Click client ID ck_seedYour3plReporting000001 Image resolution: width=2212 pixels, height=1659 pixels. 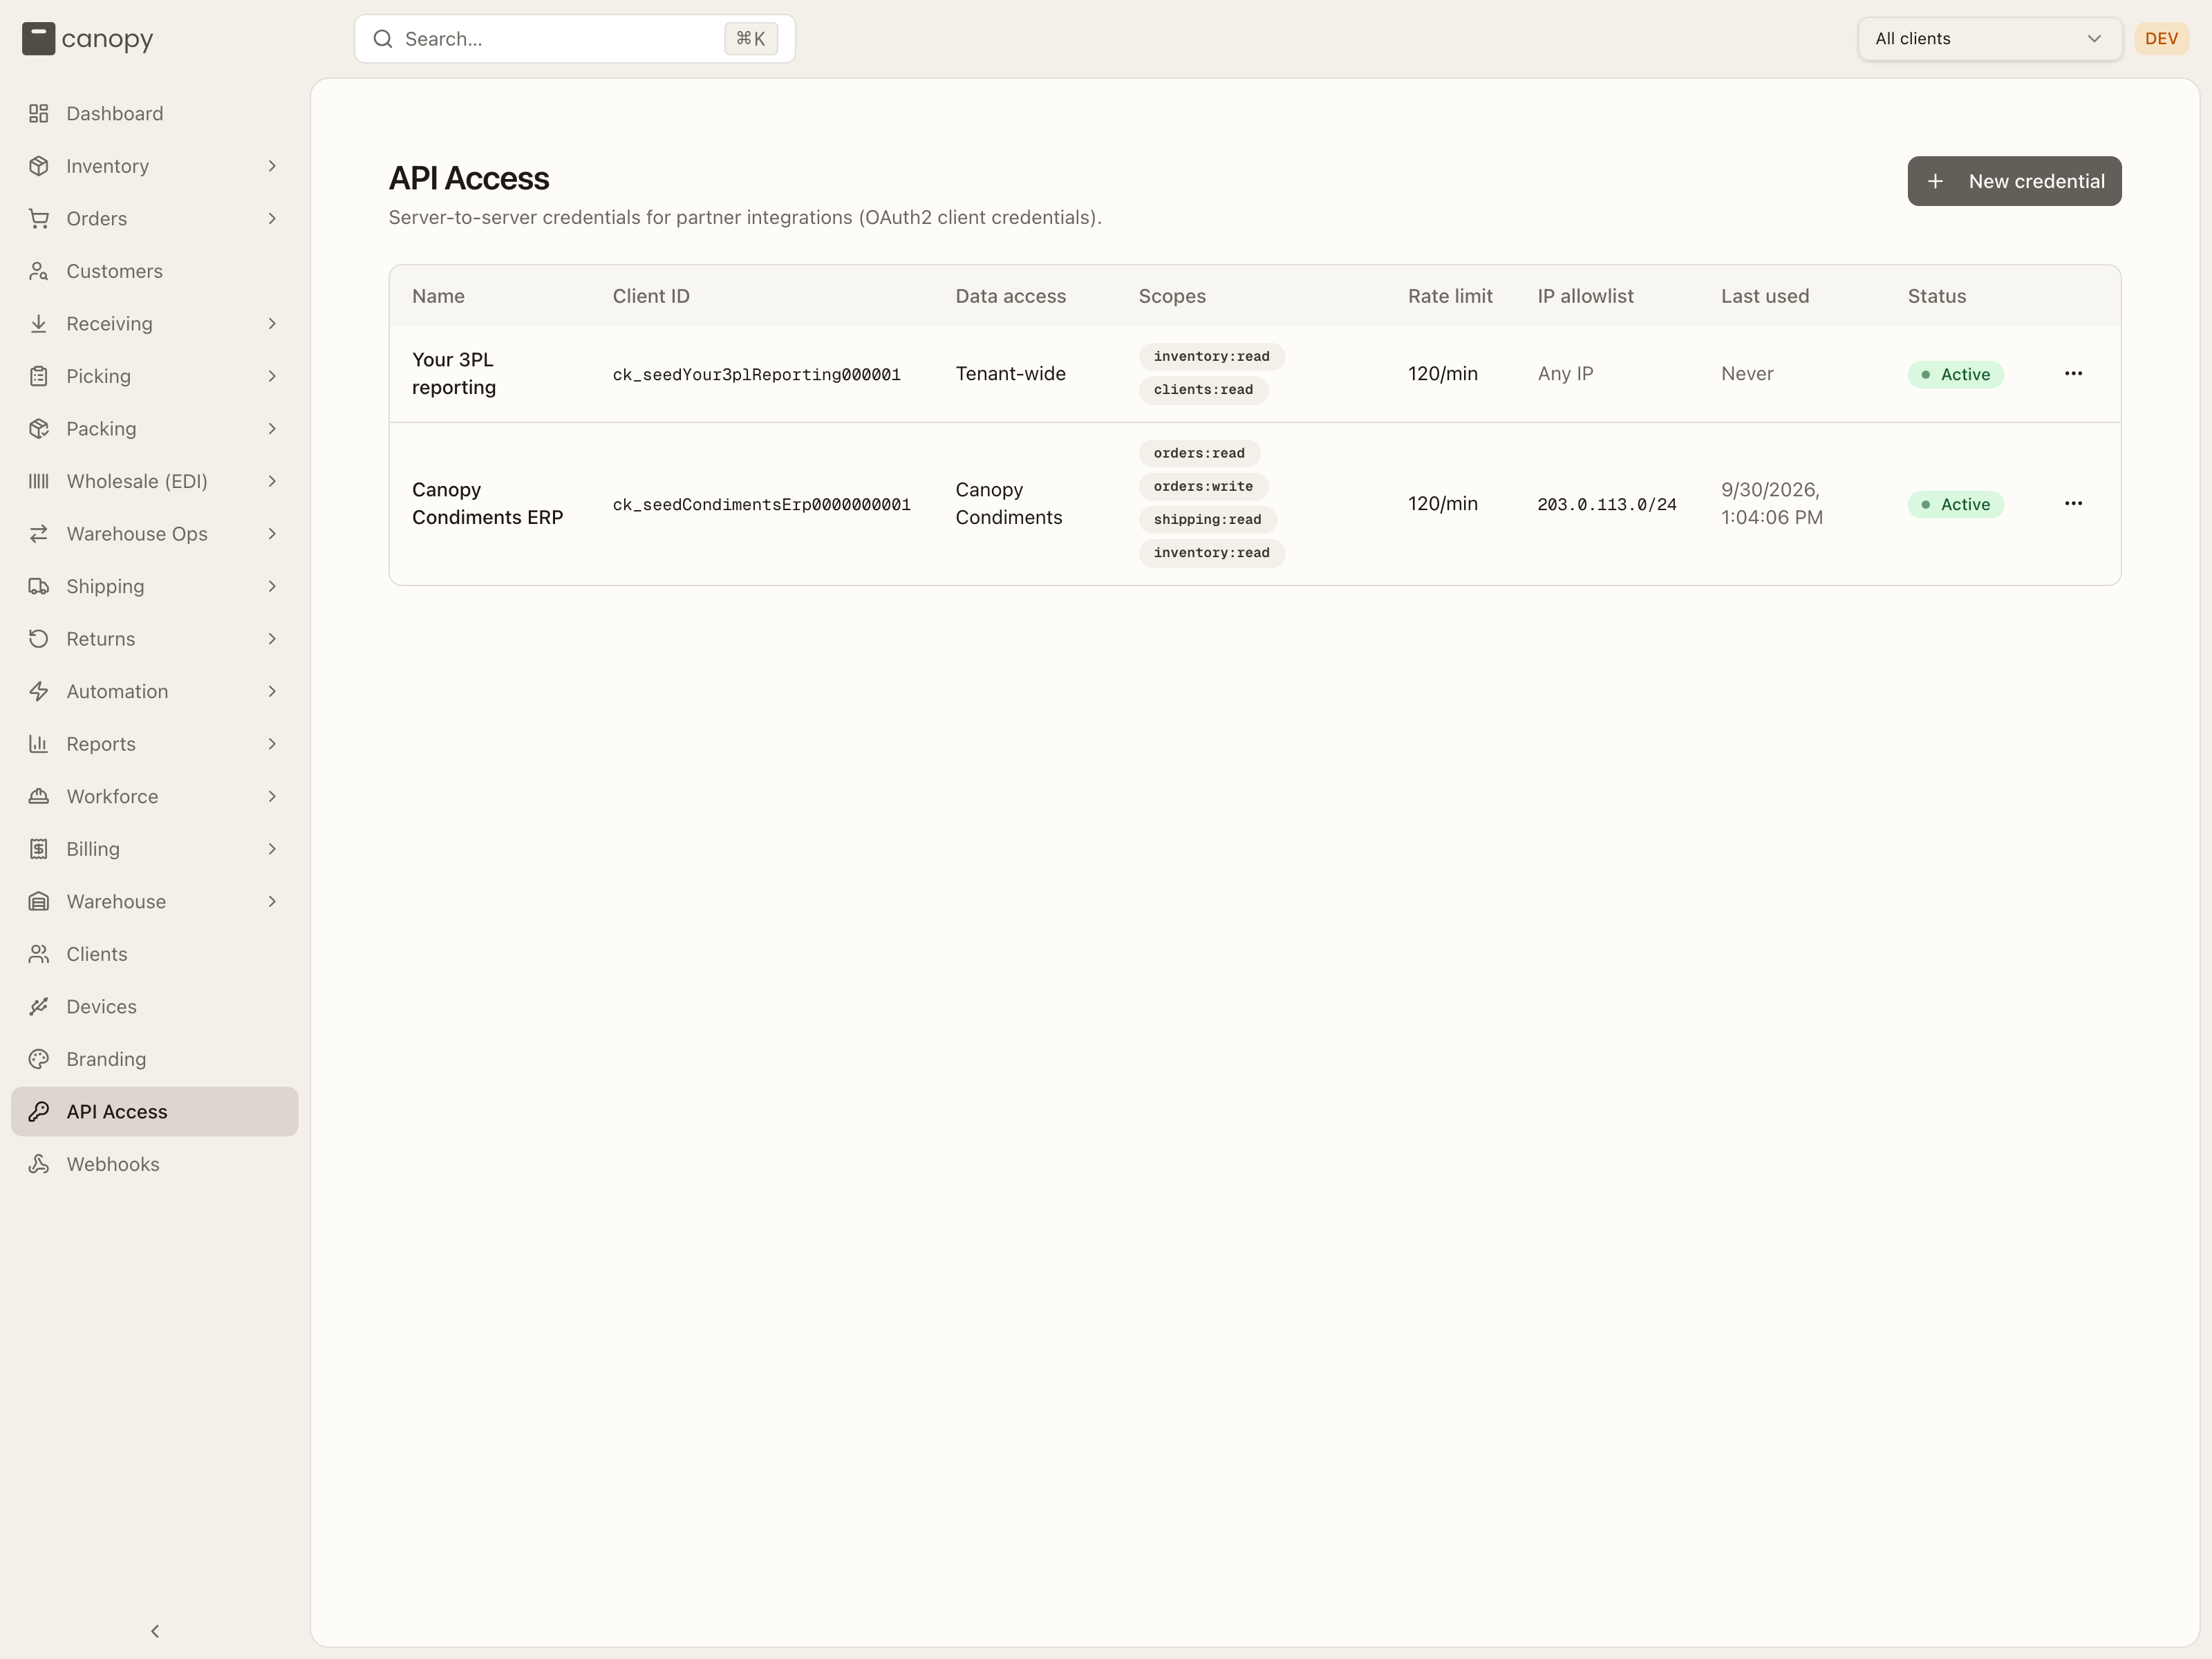coord(757,375)
